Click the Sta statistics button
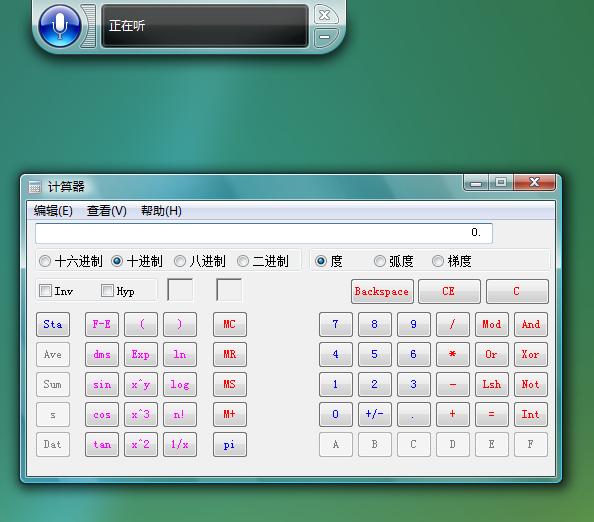This screenshot has height=522, width=594. [53, 324]
